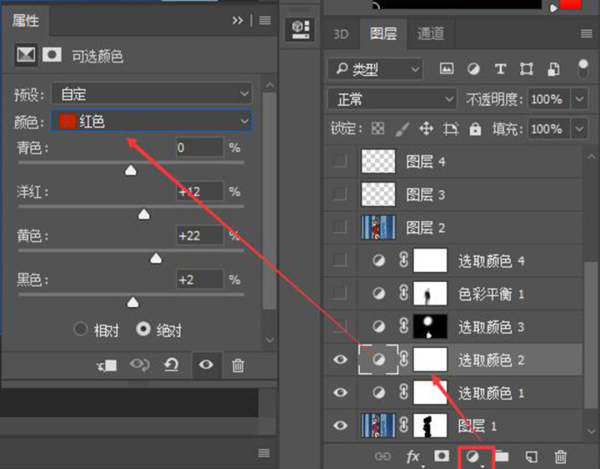Delete layer trash icon in Layers panel
This screenshot has width=600, height=469.
561,456
